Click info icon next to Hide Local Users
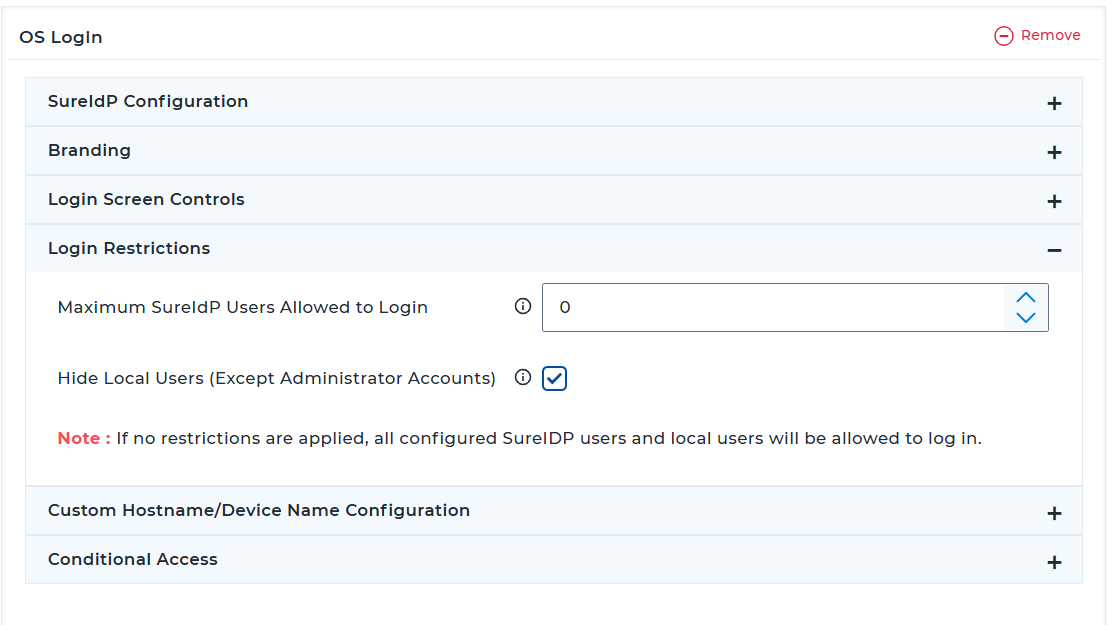This screenshot has height=625, width=1108. pos(522,378)
